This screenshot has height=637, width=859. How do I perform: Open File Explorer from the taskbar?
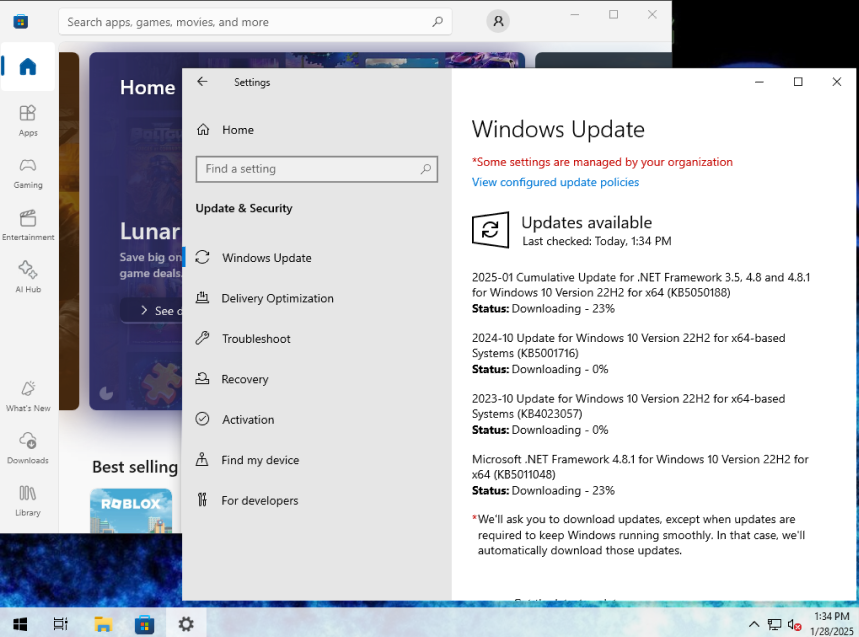tap(103, 624)
